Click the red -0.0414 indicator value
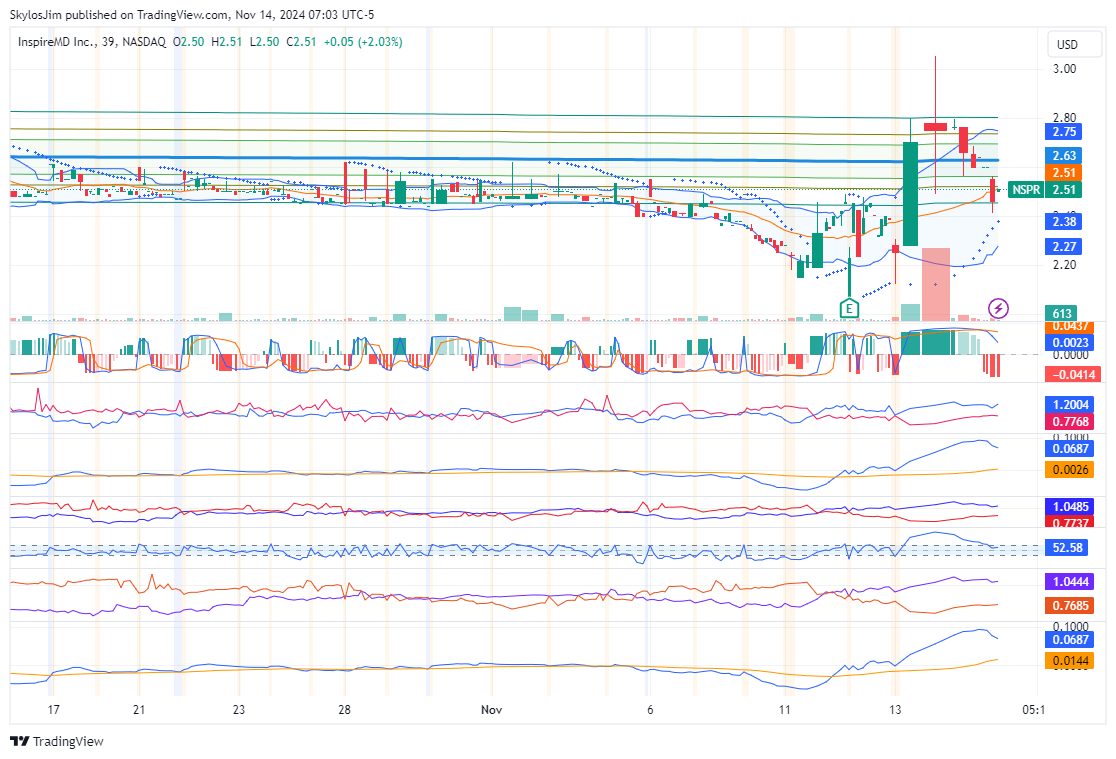 pos(1070,374)
